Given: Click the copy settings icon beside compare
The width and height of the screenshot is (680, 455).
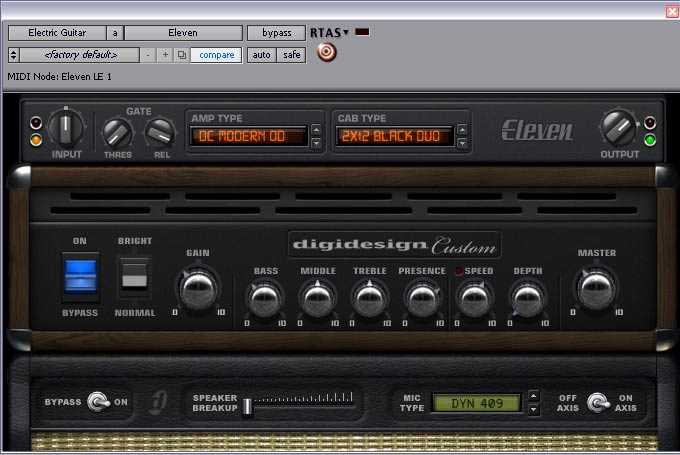Looking at the screenshot, I should (x=182, y=55).
